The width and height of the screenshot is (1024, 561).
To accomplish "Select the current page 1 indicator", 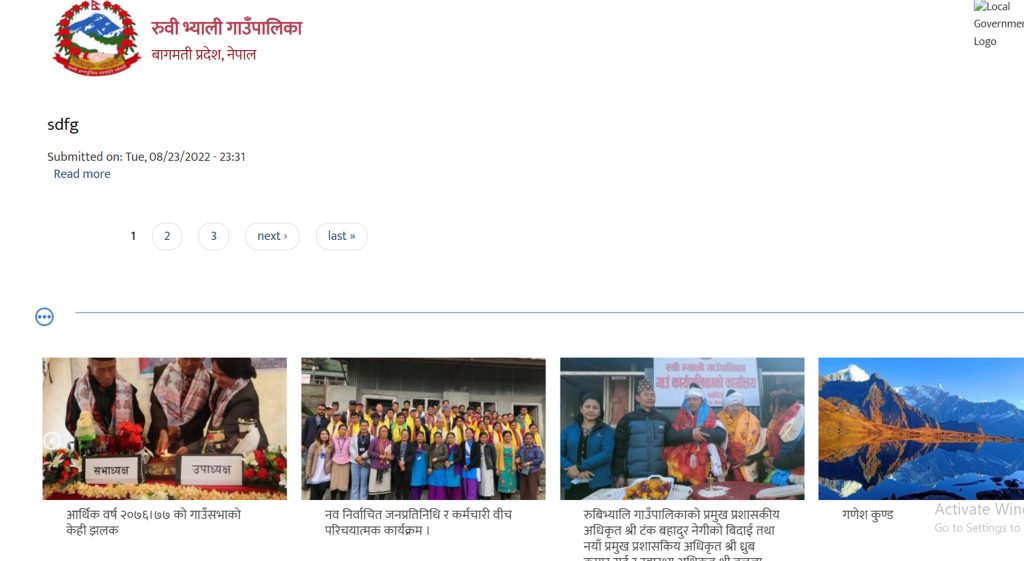I will point(133,236).
